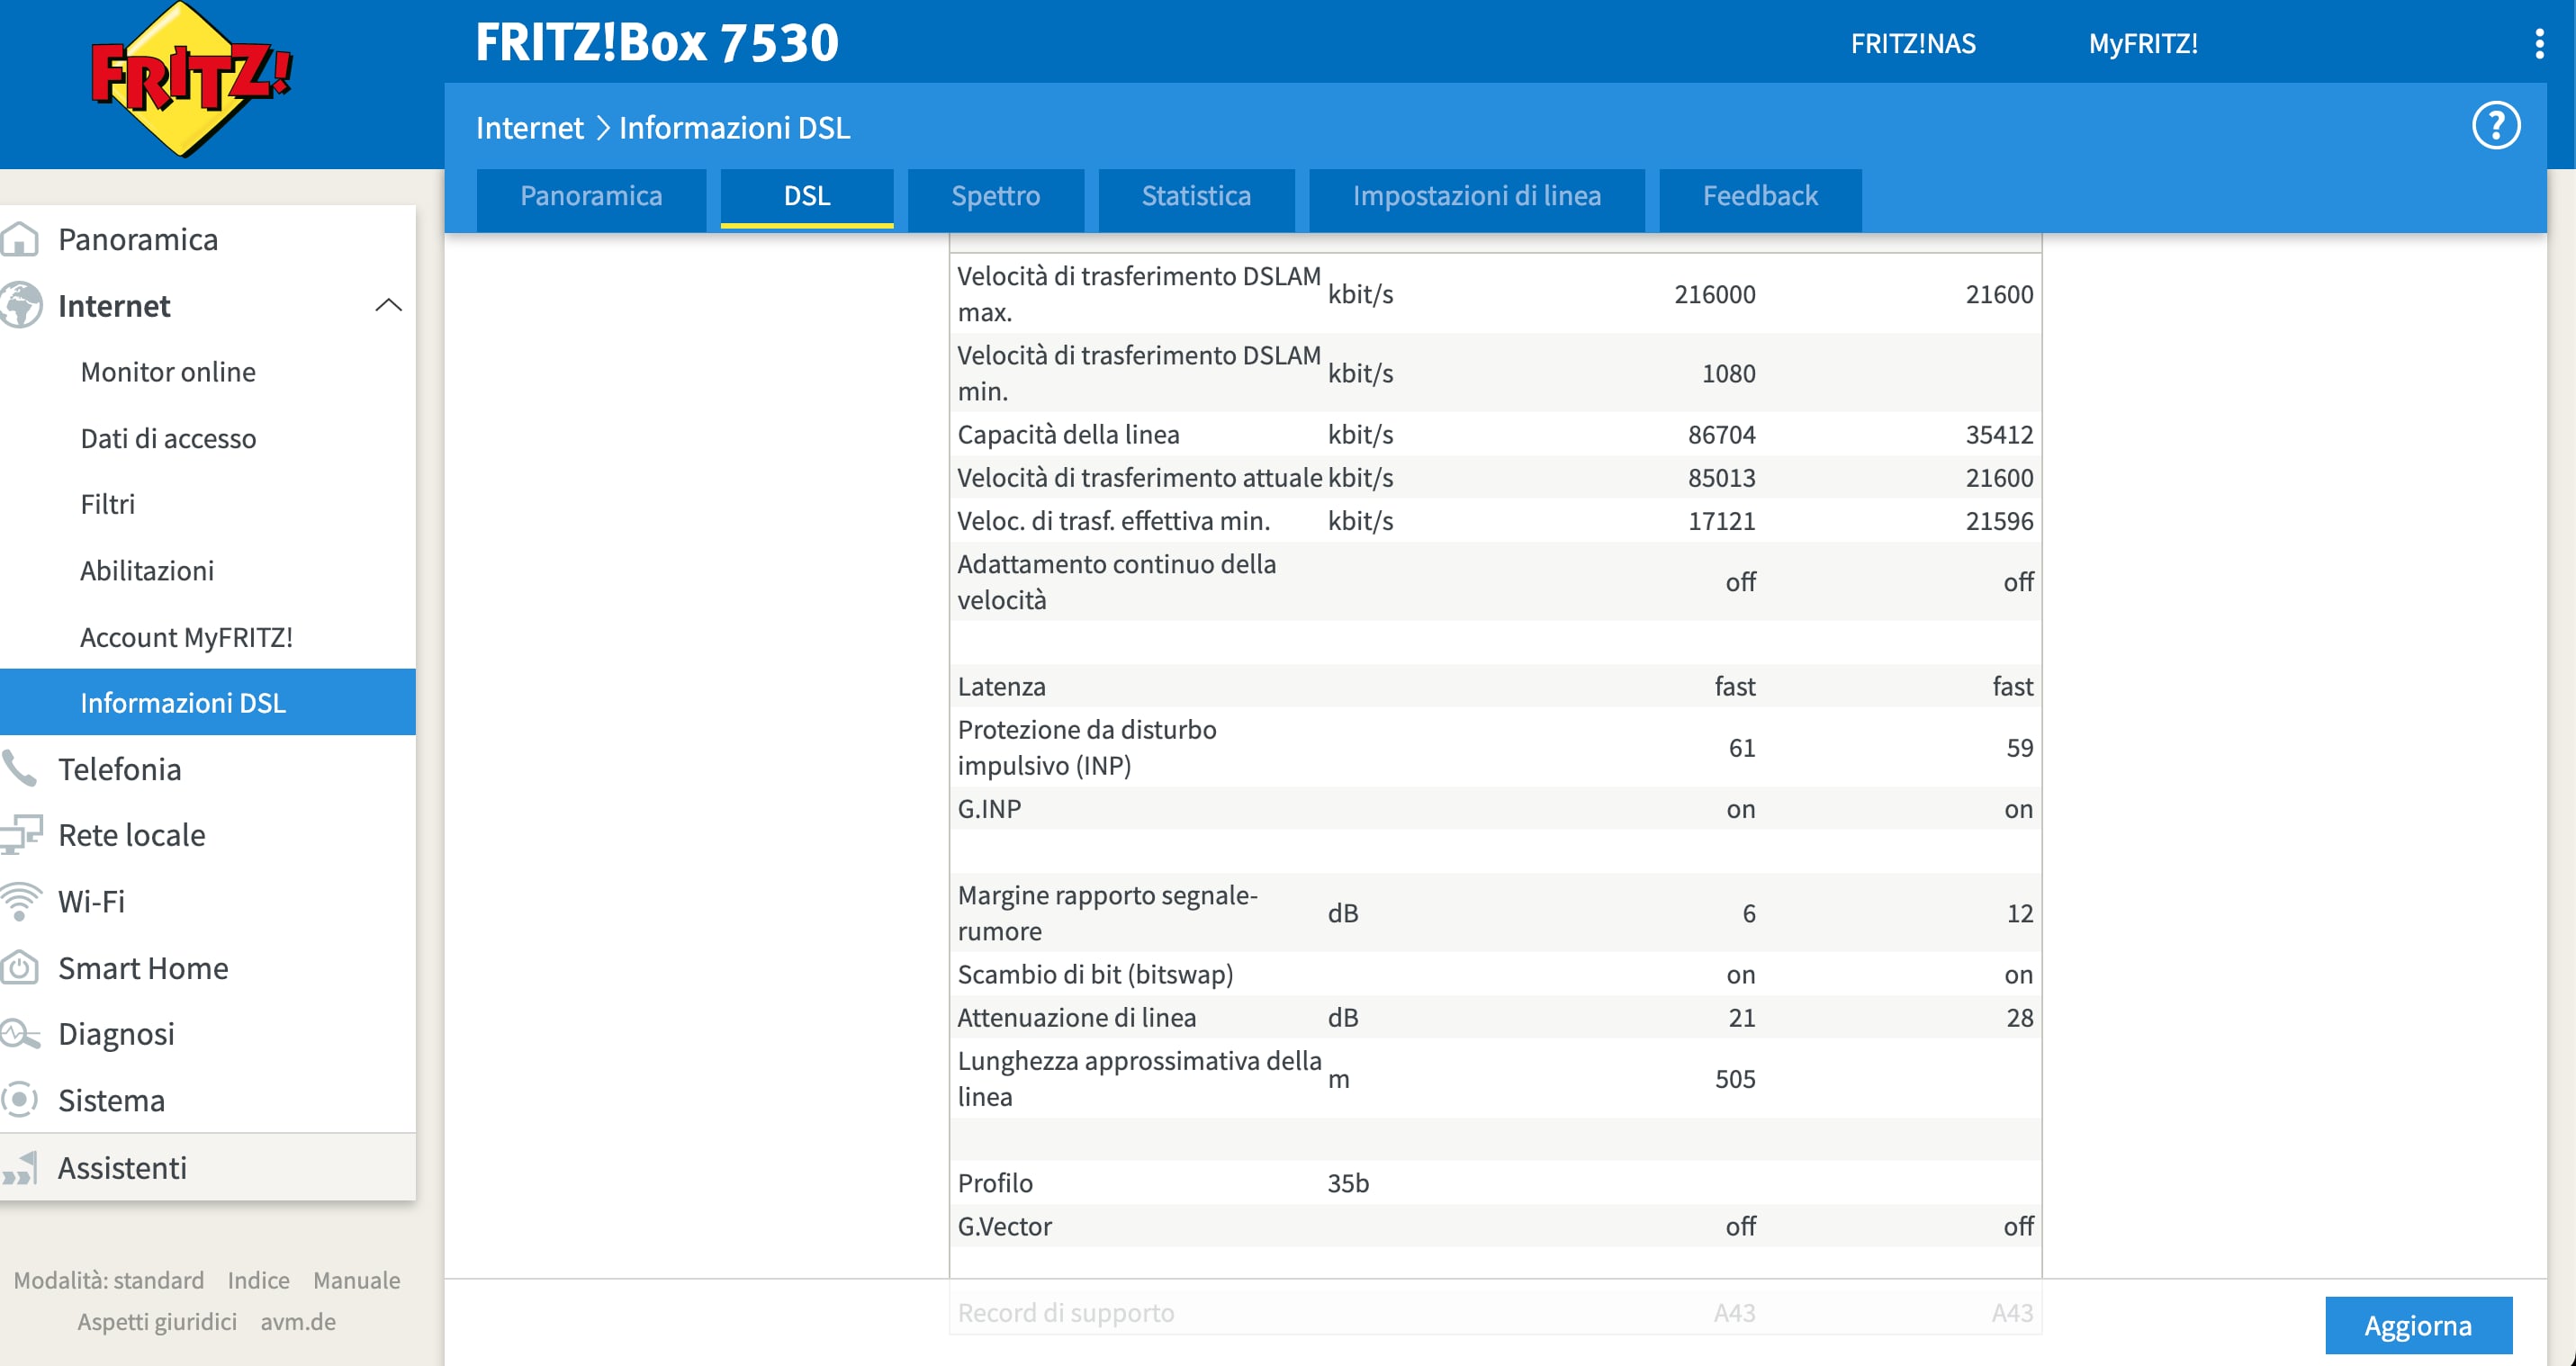
Task: Click Scambio di bit (bitswap) label
Action: pos(1095,974)
